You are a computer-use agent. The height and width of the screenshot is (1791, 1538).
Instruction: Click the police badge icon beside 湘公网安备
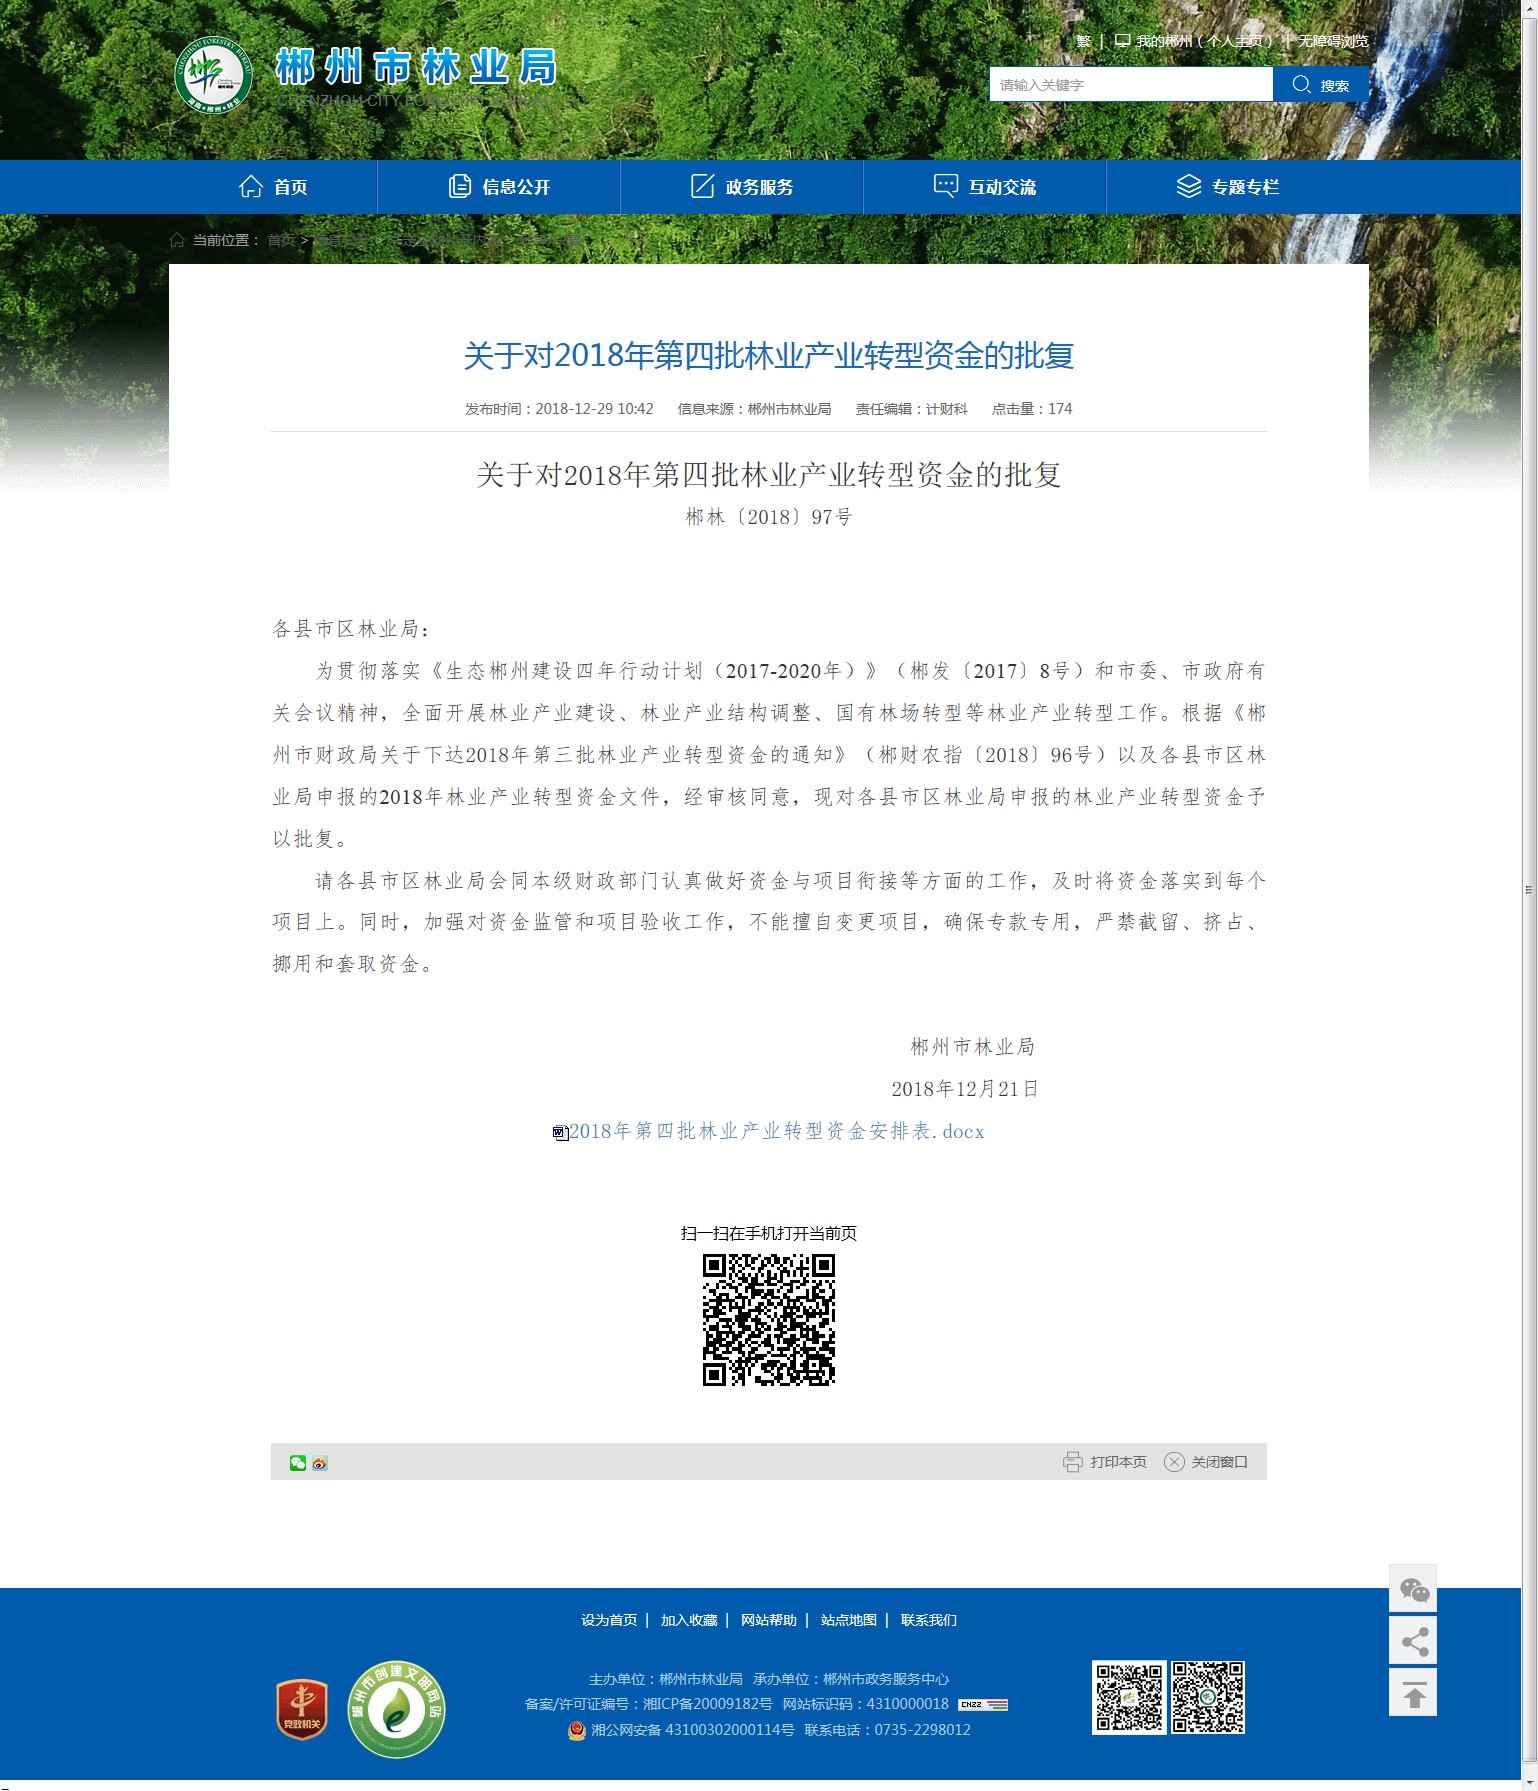(x=577, y=1730)
